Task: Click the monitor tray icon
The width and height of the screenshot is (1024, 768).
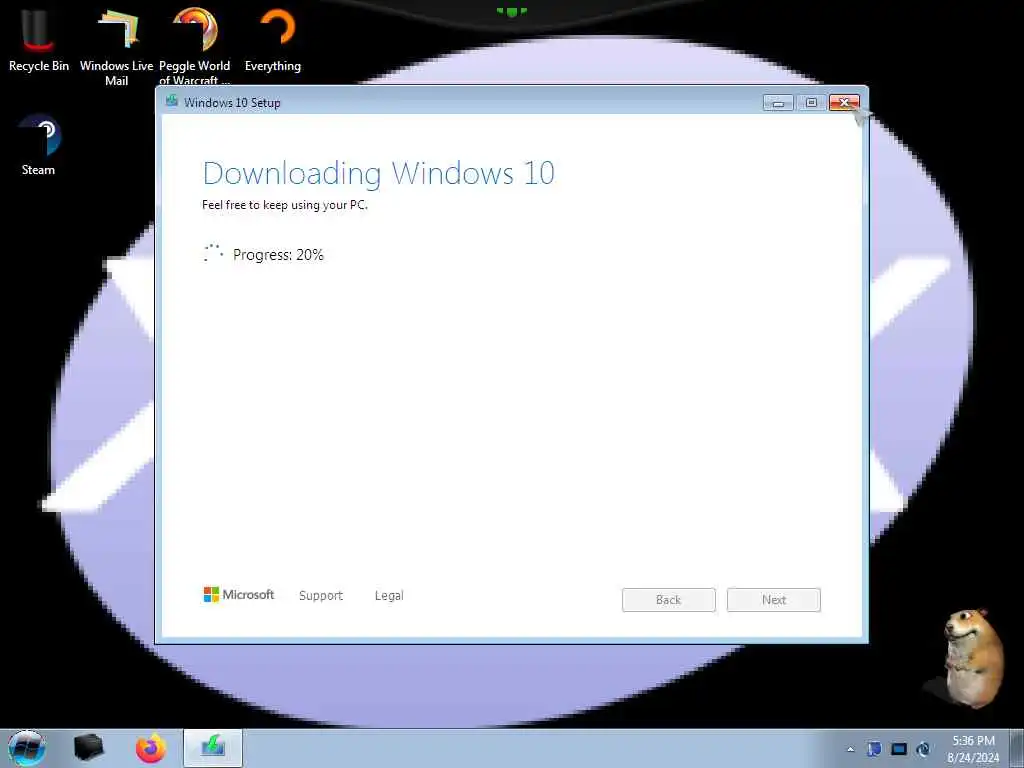Action: pos(899,749)
